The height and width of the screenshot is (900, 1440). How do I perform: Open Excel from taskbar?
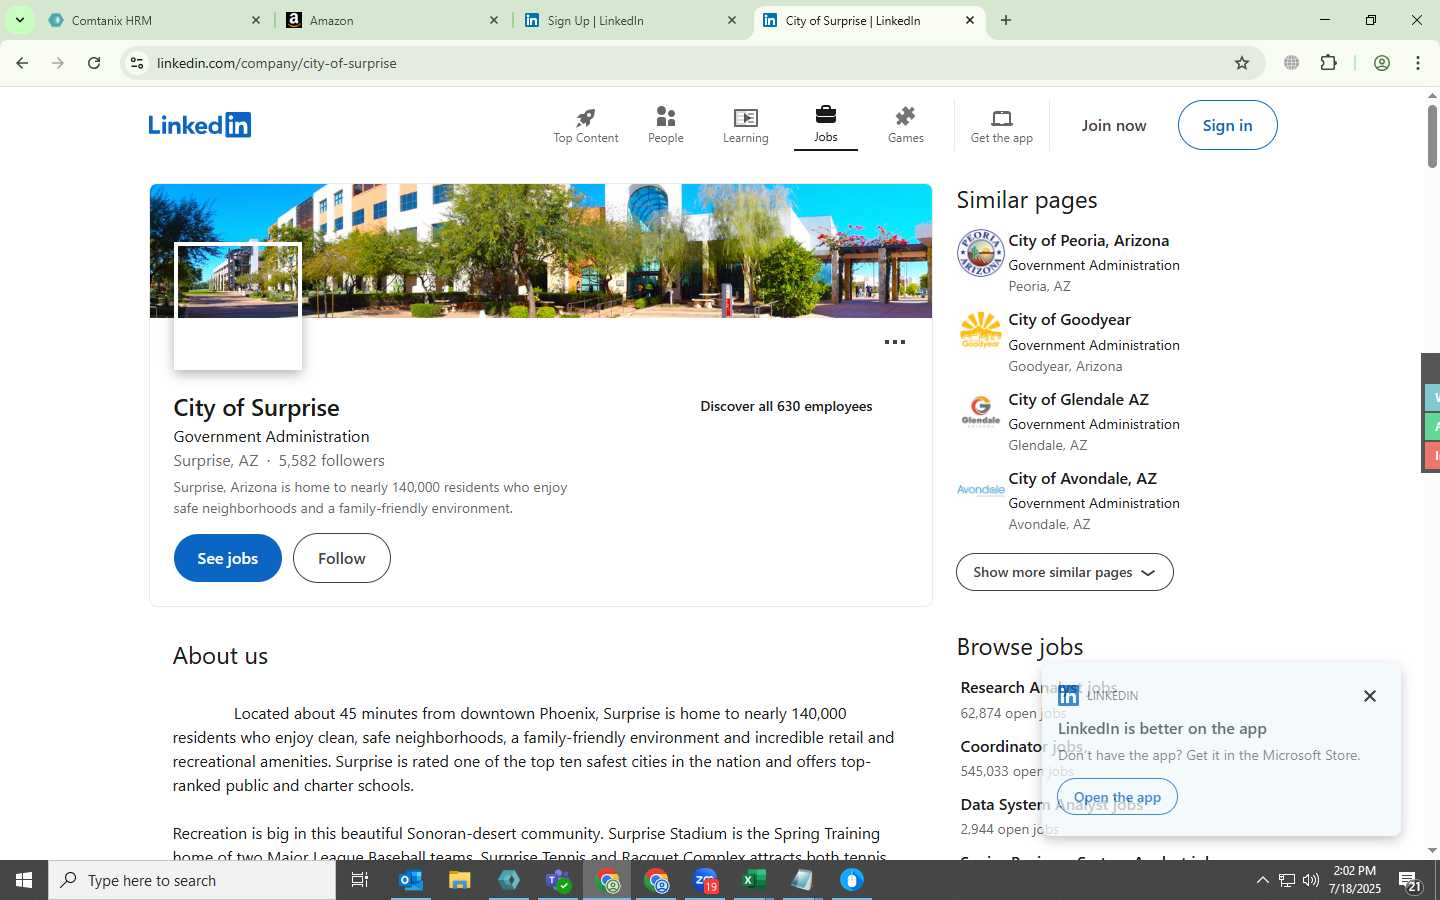754,880
